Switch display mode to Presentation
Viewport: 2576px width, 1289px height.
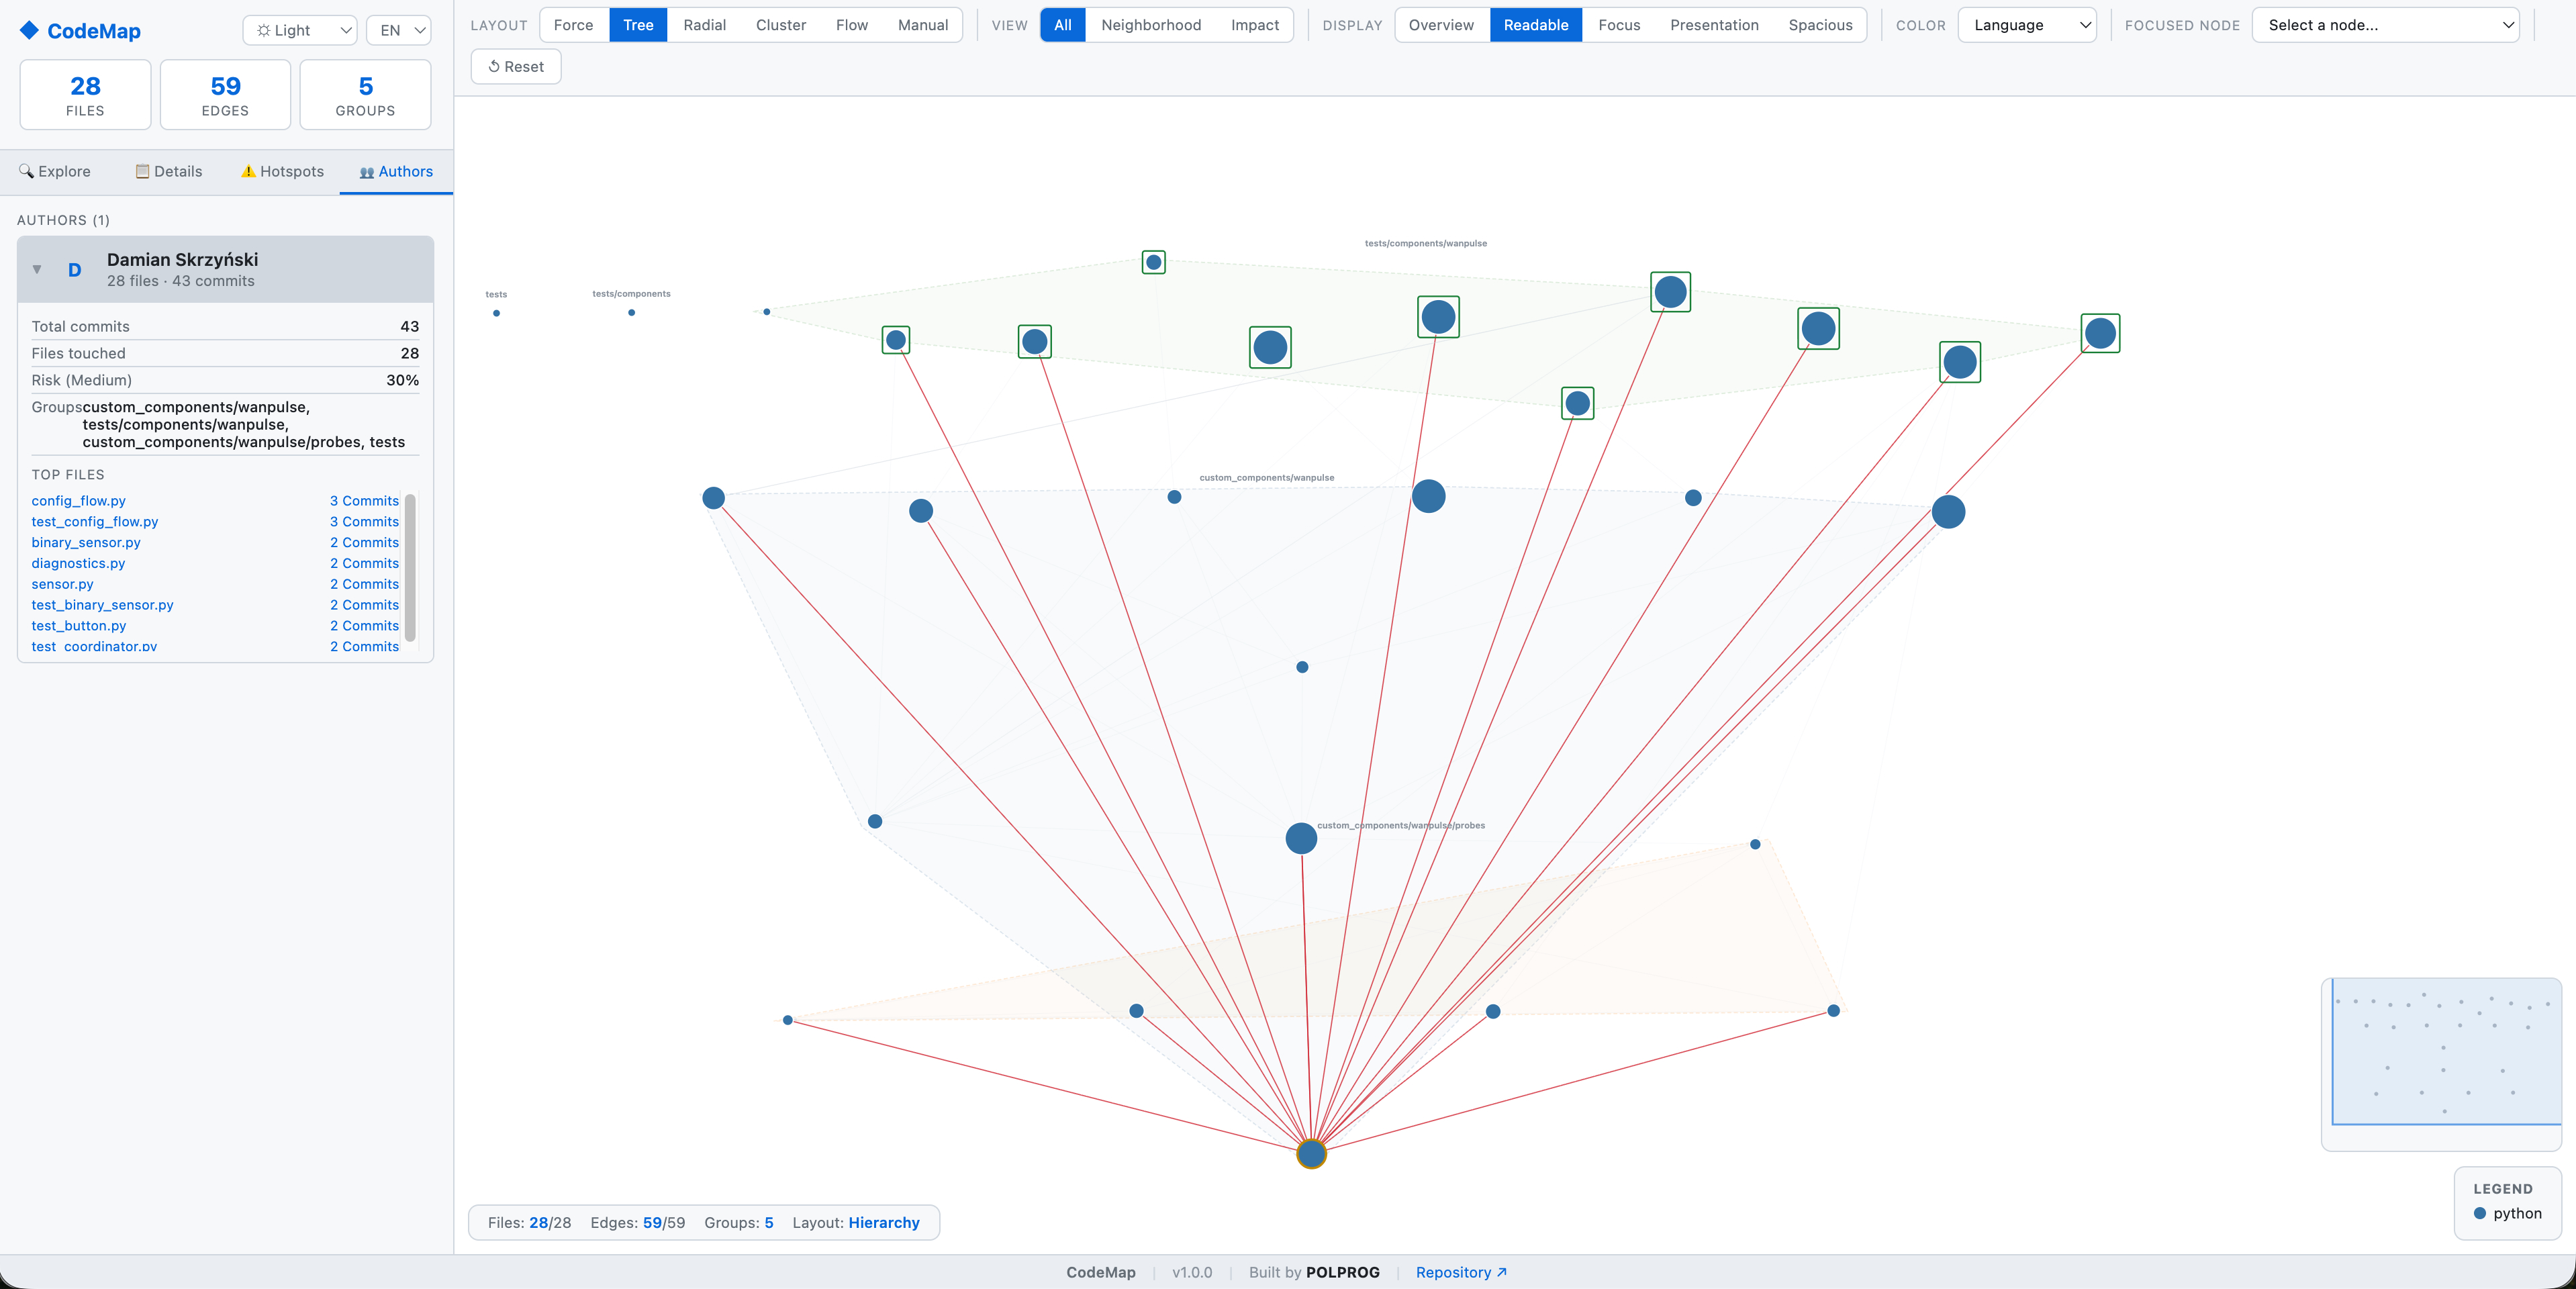point(1713,25)
